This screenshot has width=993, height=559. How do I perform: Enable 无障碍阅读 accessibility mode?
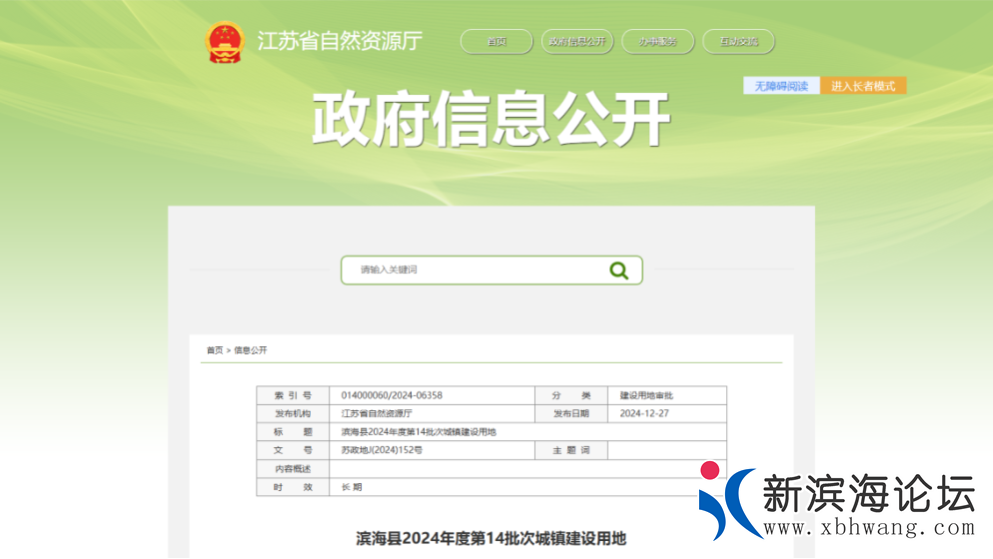[781, 86]
